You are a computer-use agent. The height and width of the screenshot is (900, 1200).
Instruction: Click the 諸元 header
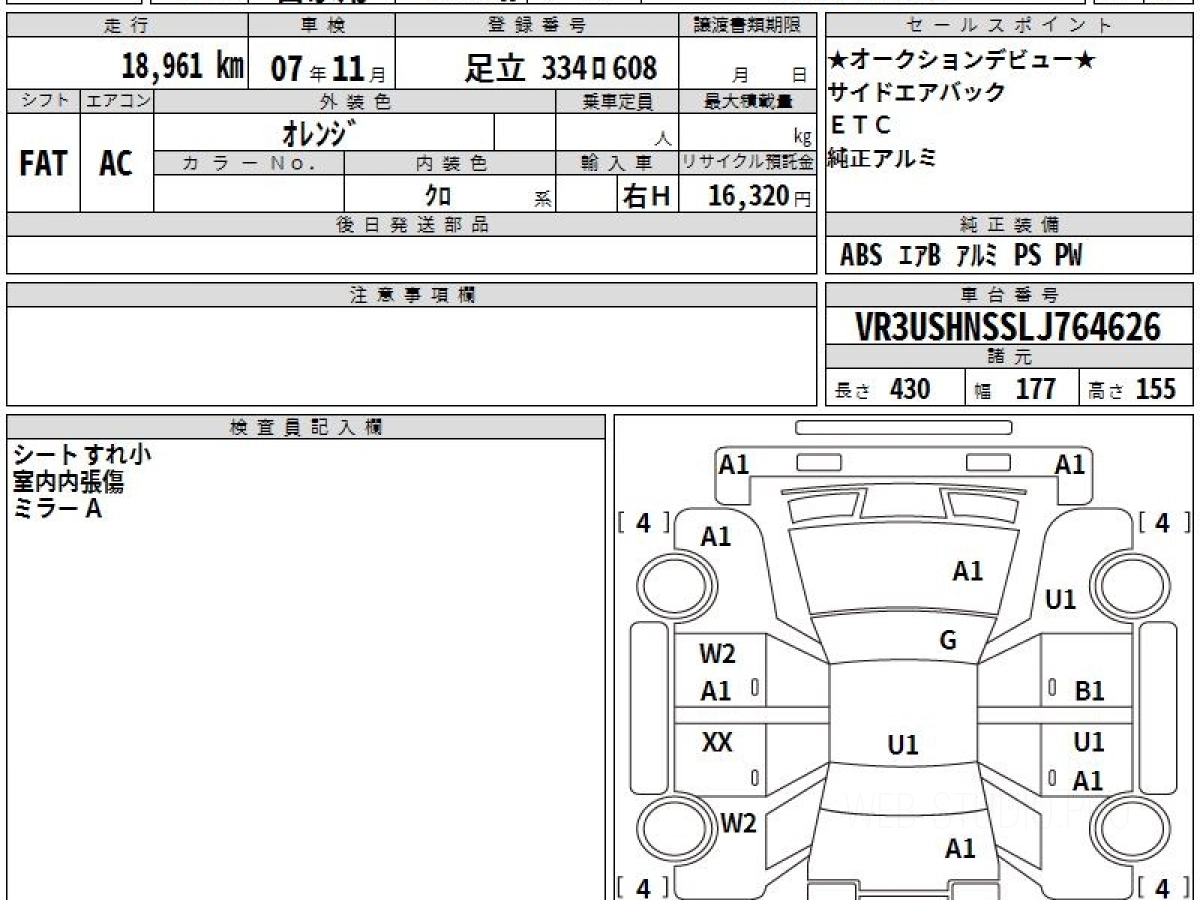pyautogui.click(x=1009, y=358)
